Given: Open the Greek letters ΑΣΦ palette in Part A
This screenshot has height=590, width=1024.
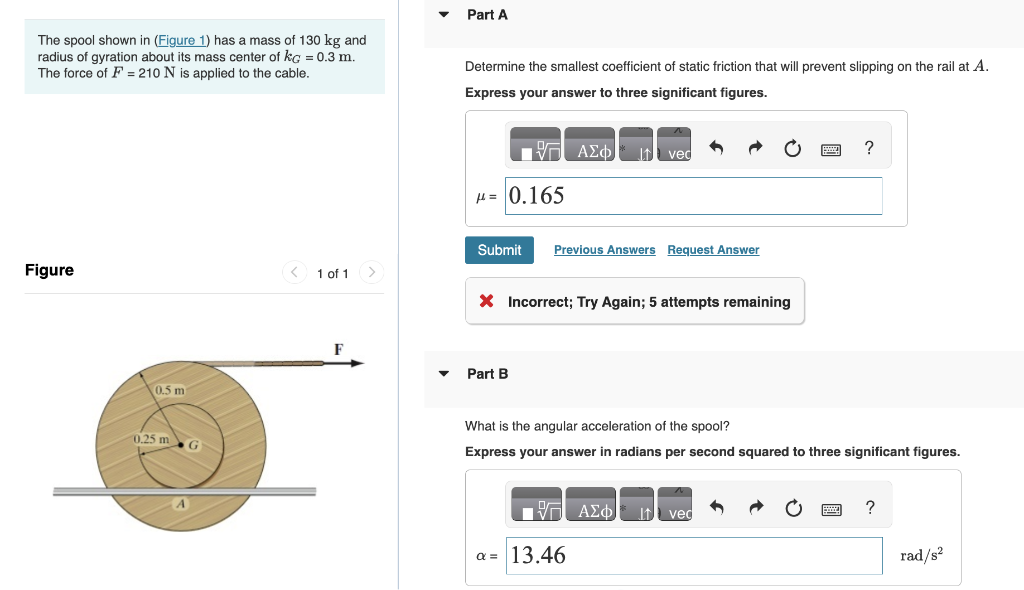Looking at the screenshot, I should (590, 144).
